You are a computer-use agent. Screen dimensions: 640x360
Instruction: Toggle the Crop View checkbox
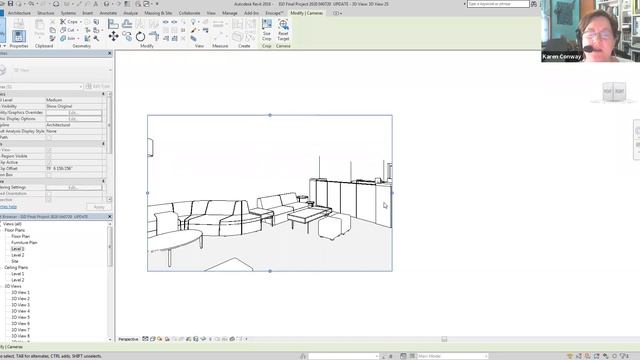point(49,150)
